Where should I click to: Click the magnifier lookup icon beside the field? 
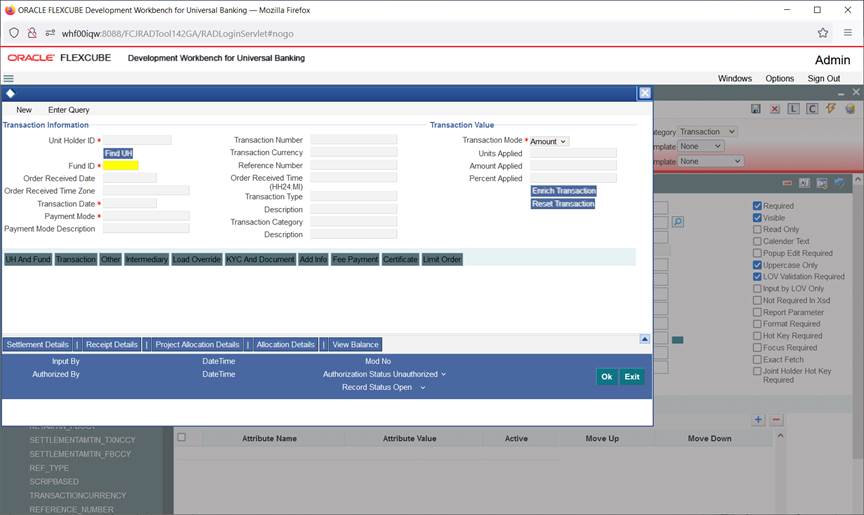click(678, 222)
